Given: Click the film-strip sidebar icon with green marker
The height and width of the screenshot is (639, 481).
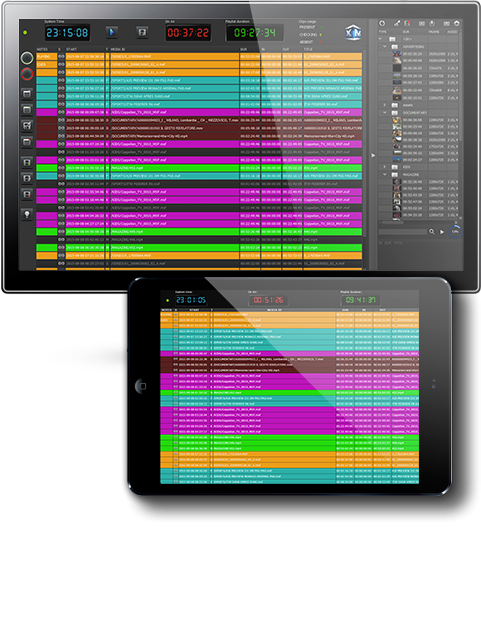Looking at the screenshot, I should click(x=27, y=162).
